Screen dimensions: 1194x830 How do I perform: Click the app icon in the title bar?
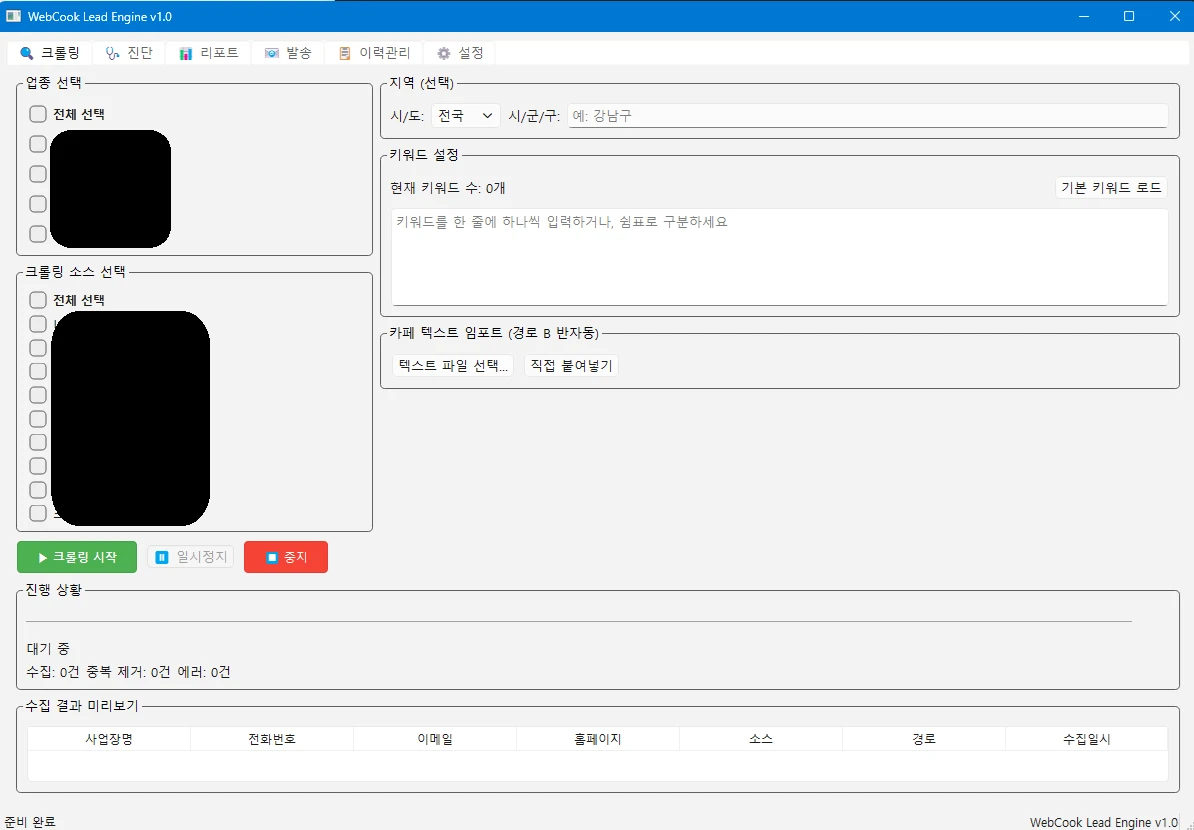pyautogui.click(x=13, y=16)
